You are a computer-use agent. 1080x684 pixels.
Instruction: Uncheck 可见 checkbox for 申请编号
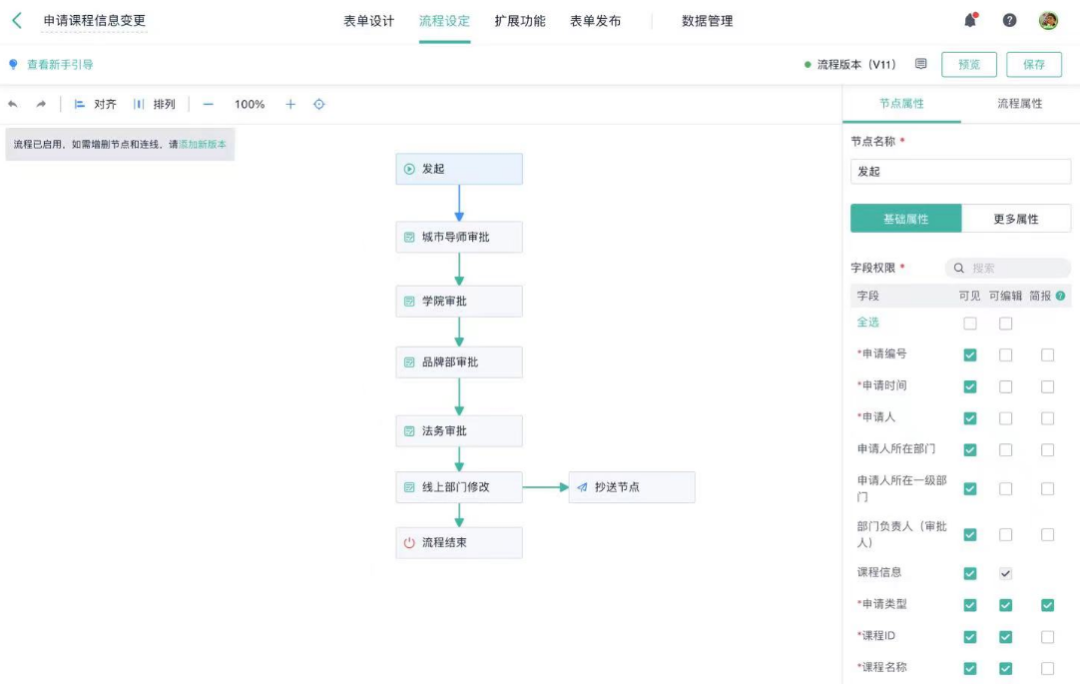(x=970, y=355)
